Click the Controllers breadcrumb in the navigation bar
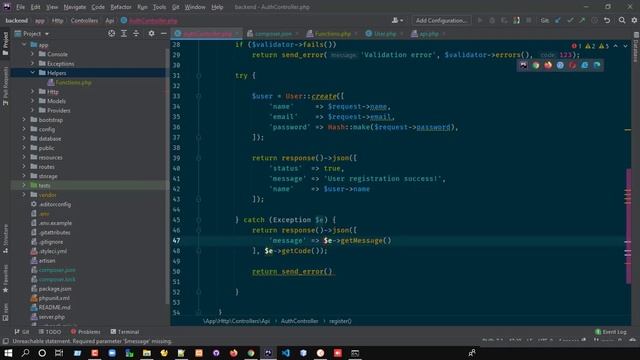The height and width of the screenshot is (360, 640). (84, 20)
